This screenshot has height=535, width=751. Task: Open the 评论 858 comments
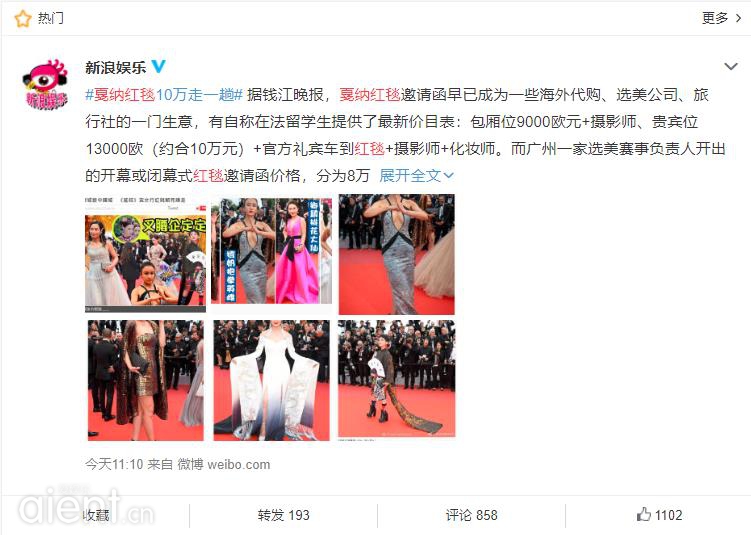click(x=472, y=515)
